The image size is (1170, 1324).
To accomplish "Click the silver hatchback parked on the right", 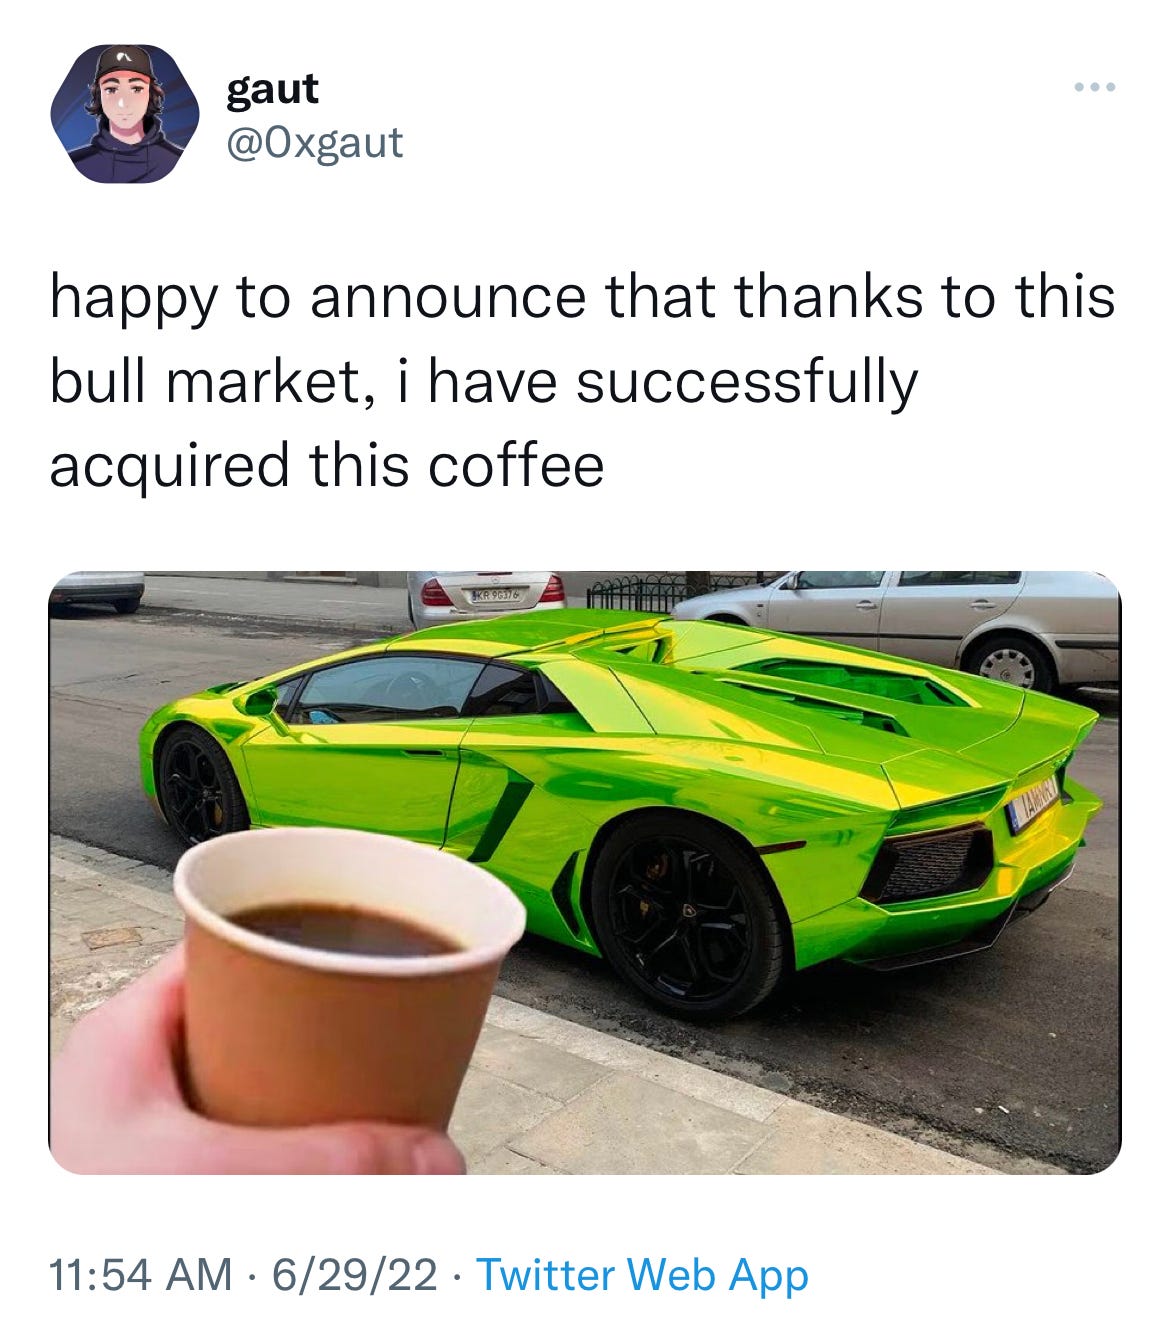I will [x=900, y=623].
